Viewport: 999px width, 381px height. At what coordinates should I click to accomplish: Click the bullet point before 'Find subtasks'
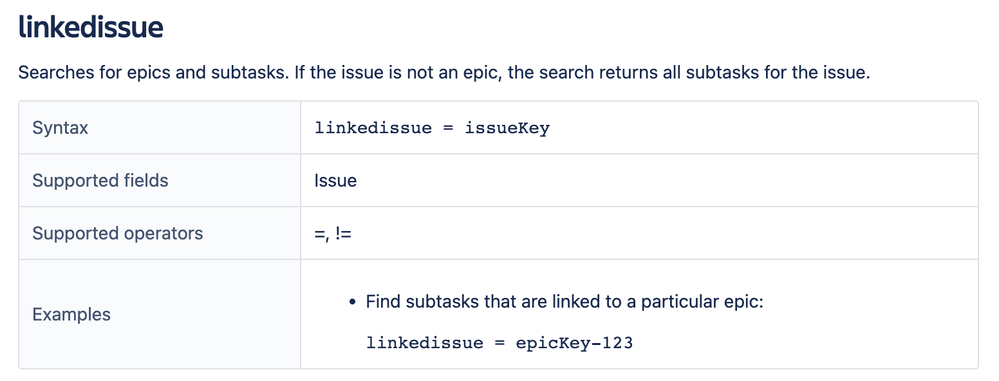click(x=353, y=301)
